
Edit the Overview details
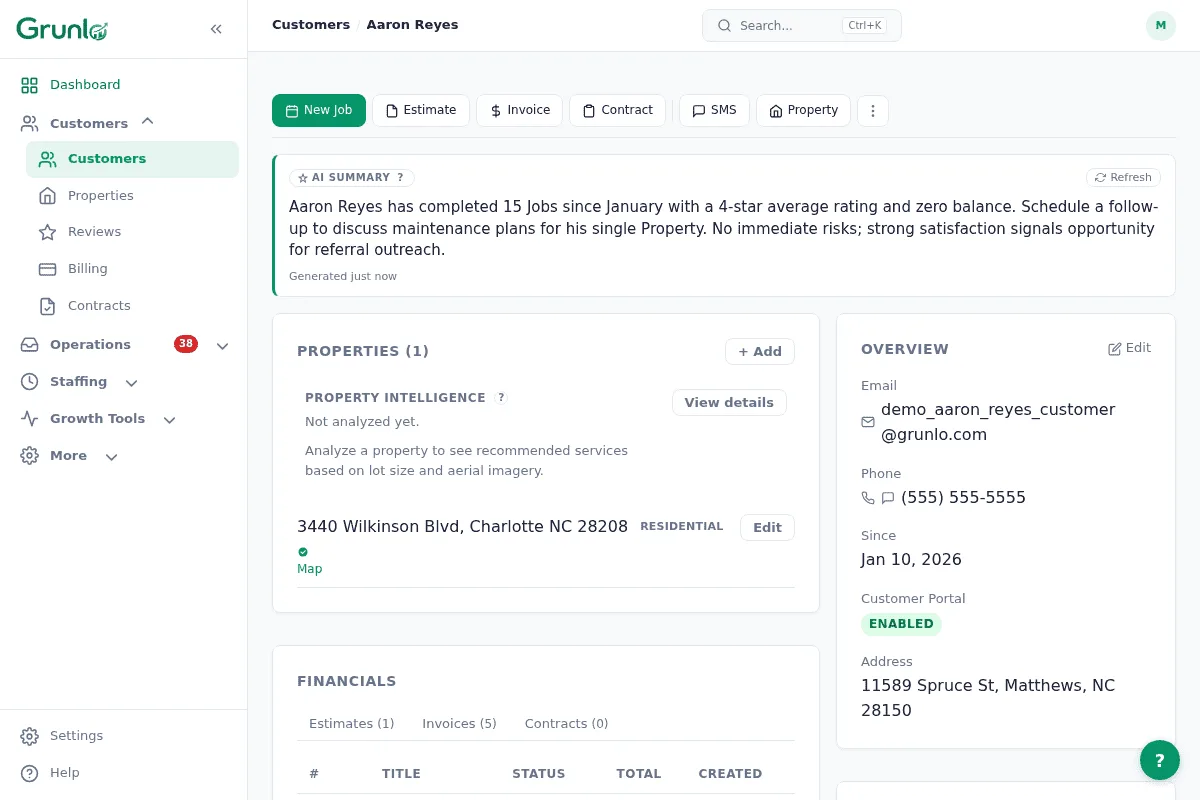click(x=1129, y=348)
